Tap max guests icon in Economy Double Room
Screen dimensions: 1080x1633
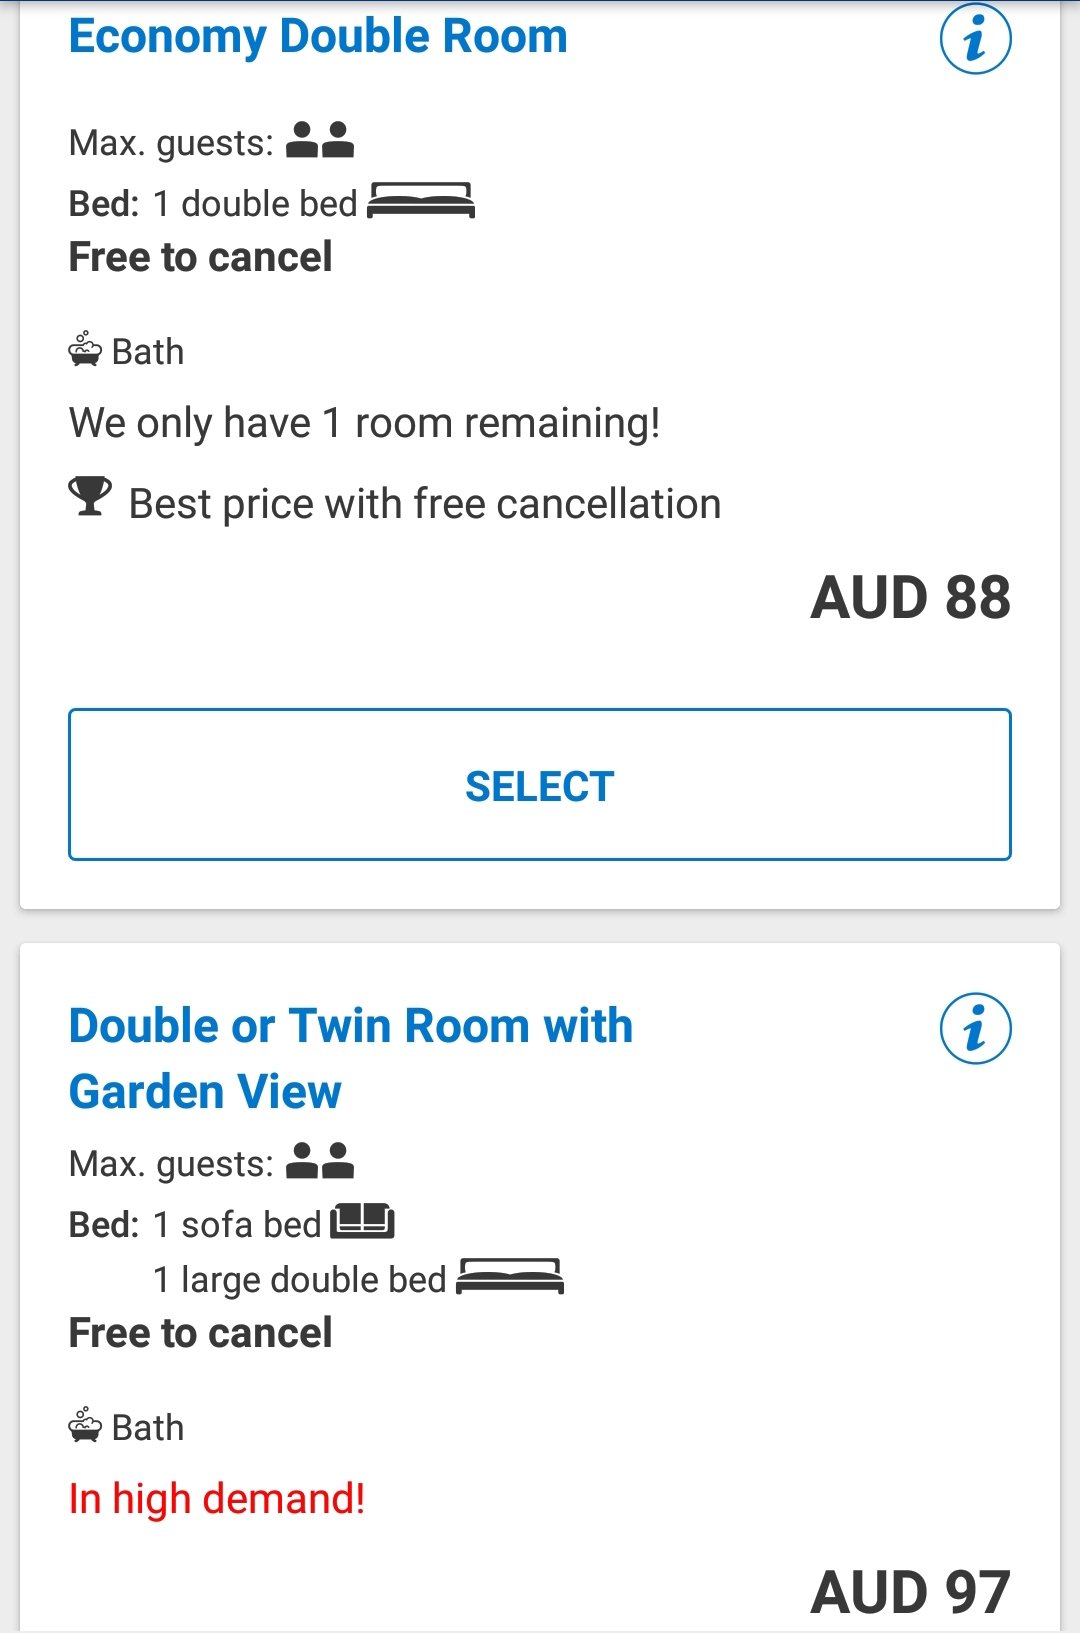(x=320, y=140)
